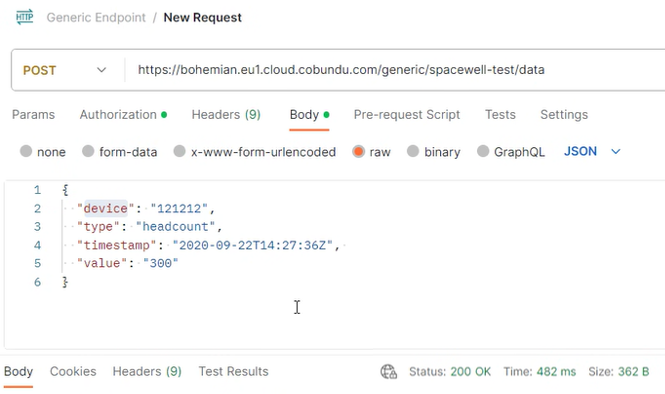
Task: Switch to the Tests tab
Action: [x=500, y=115]
